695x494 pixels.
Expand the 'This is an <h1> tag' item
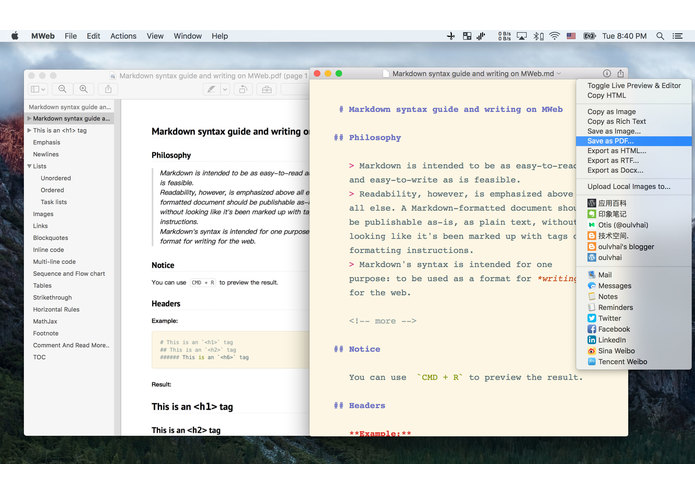[29, 130]
